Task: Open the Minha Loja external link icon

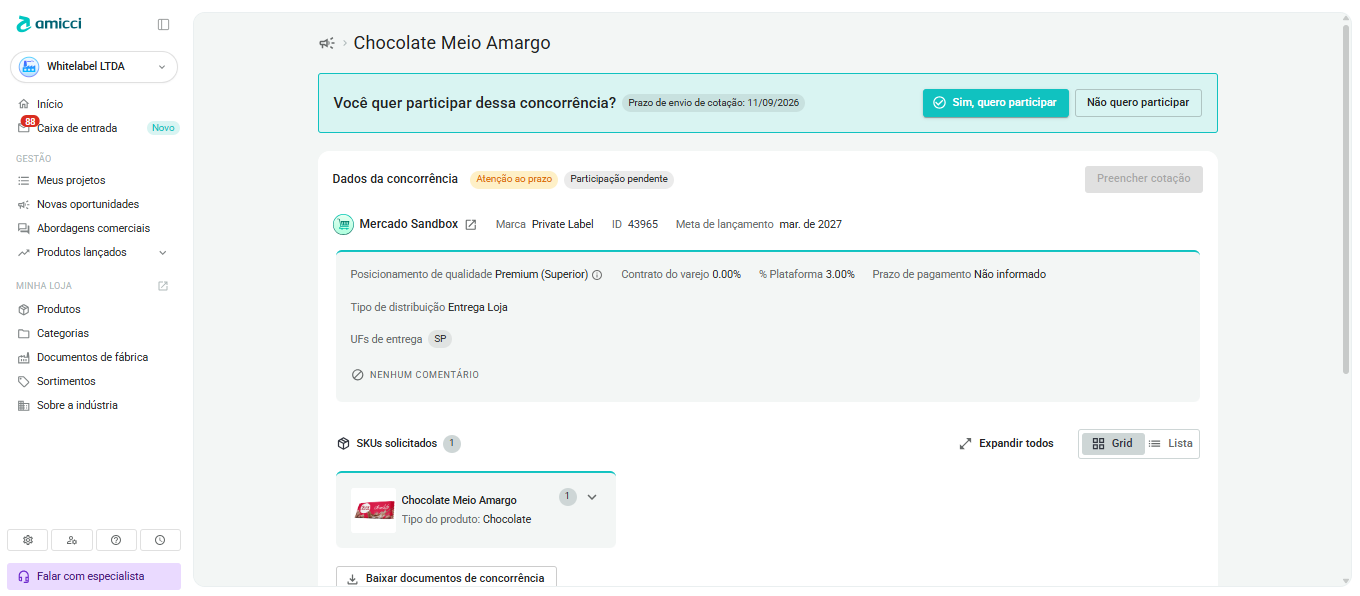Action: pos(163,286)
